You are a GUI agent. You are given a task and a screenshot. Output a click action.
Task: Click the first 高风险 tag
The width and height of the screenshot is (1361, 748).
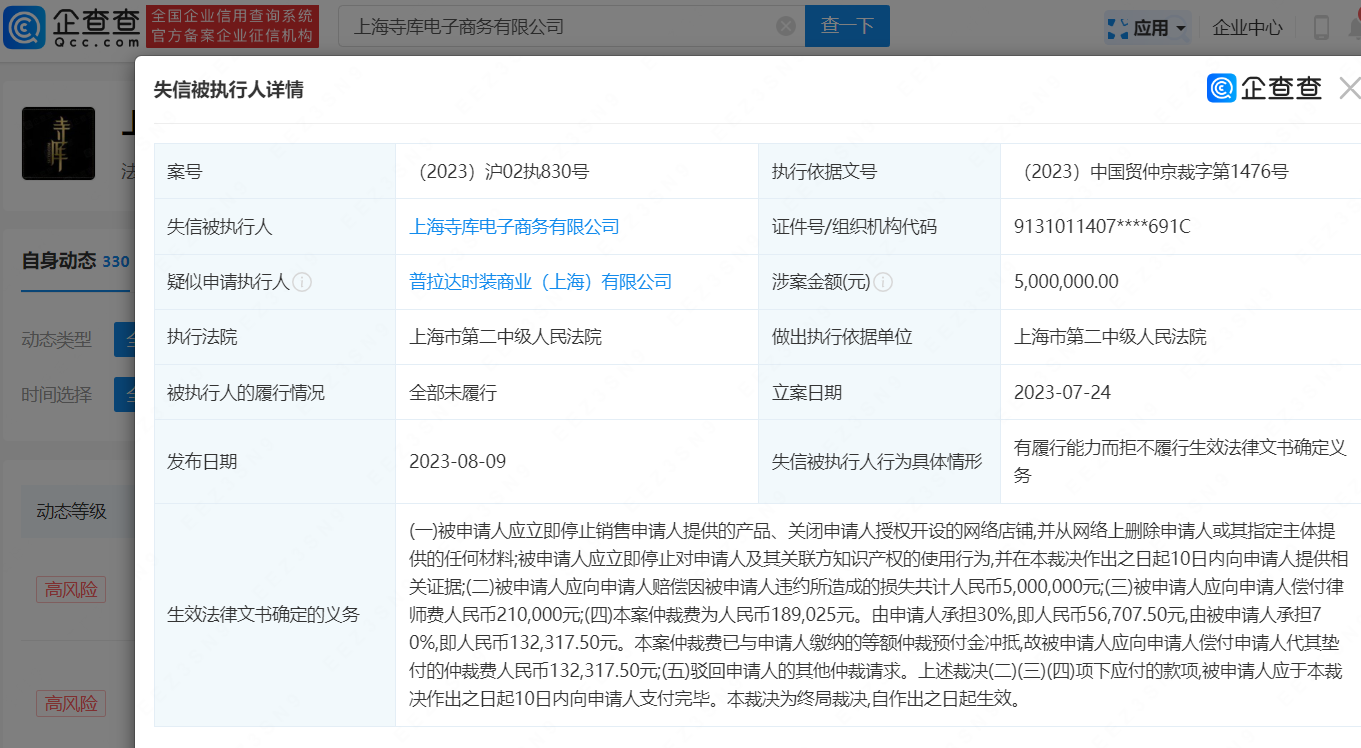[x=70, y=589]
